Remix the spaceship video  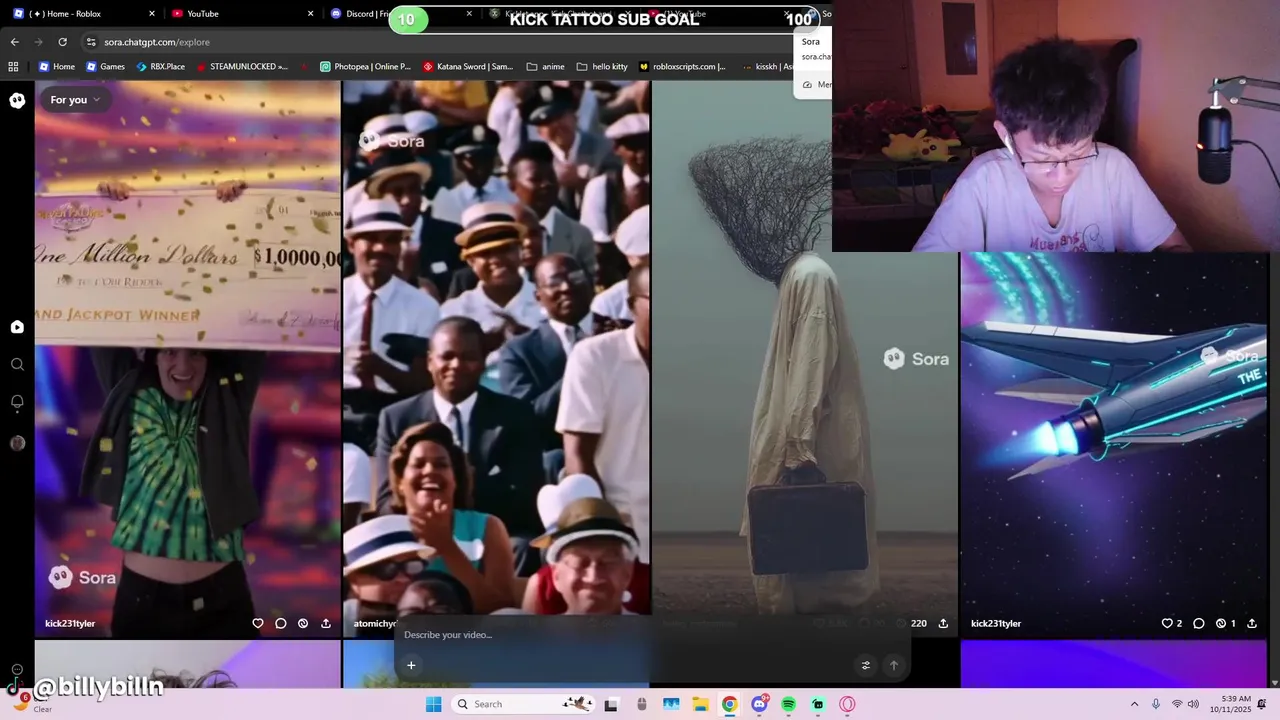1221,623
